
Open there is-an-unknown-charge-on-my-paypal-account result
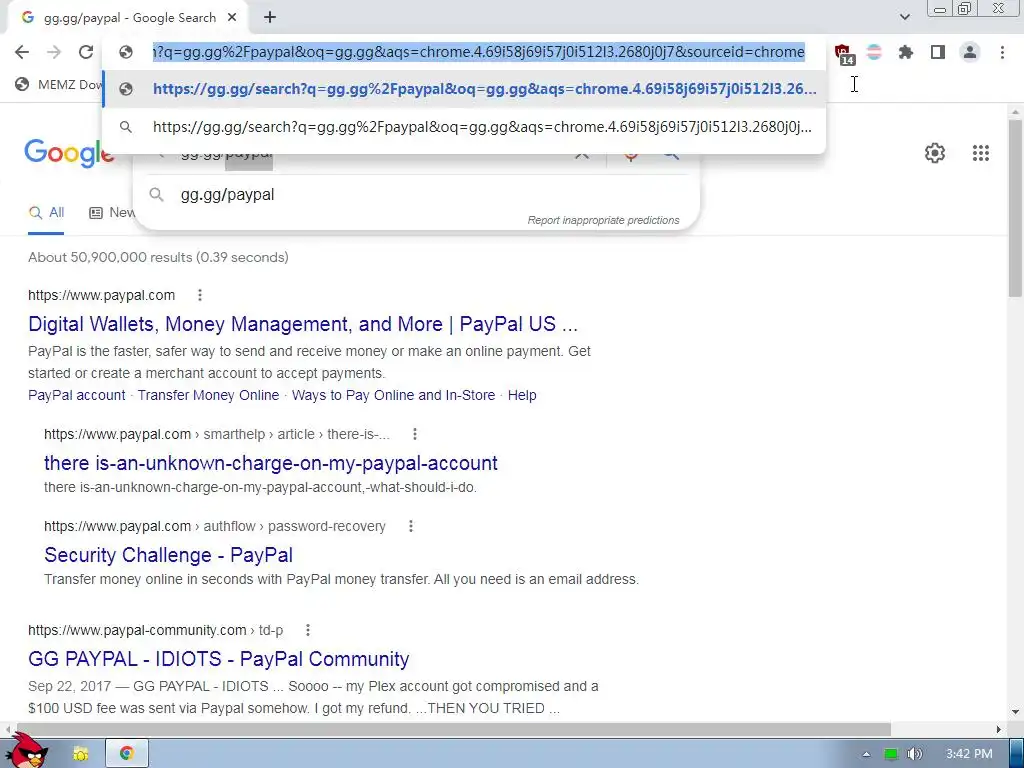[x=270, y=463]
